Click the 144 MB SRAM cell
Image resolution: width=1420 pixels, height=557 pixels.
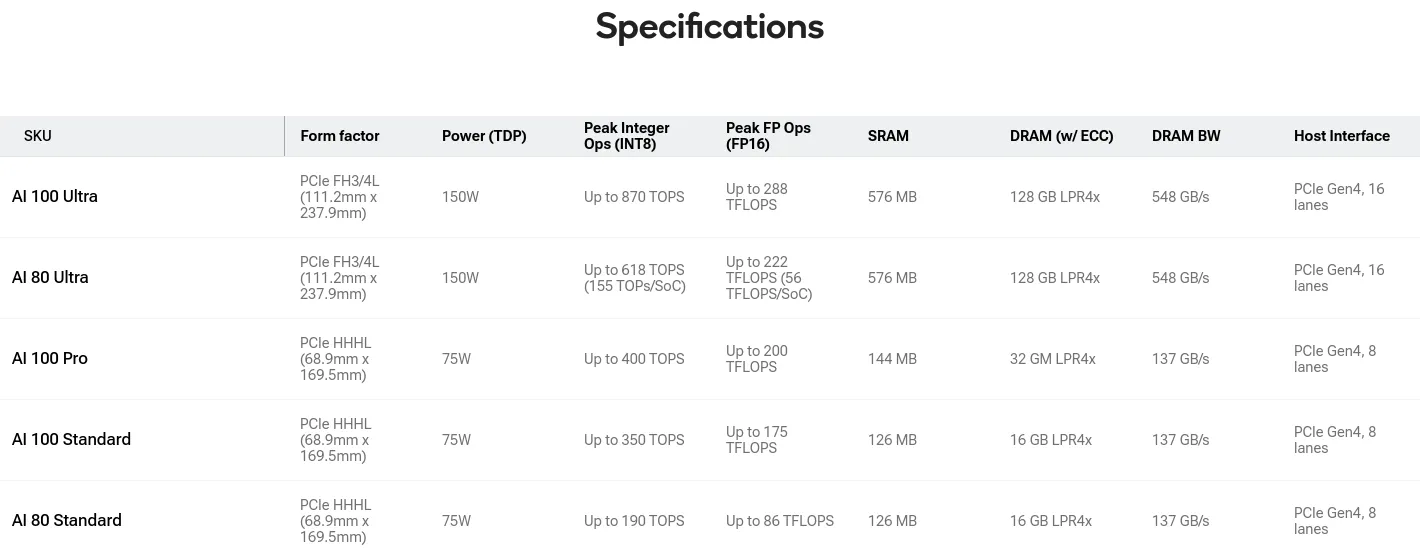(892, 359)
